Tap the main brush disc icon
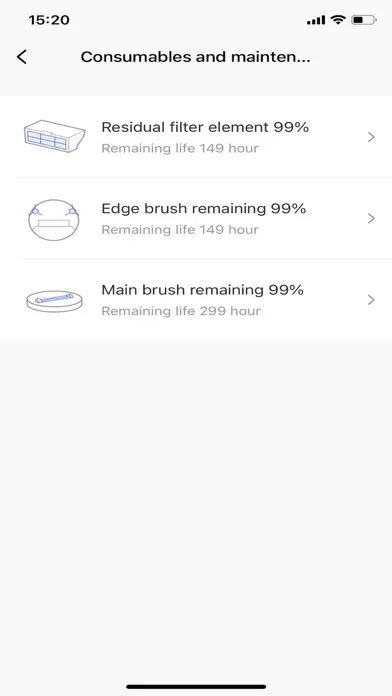Image resolution: width=392 pixels, height=696 pixels. tap(54, 301)
